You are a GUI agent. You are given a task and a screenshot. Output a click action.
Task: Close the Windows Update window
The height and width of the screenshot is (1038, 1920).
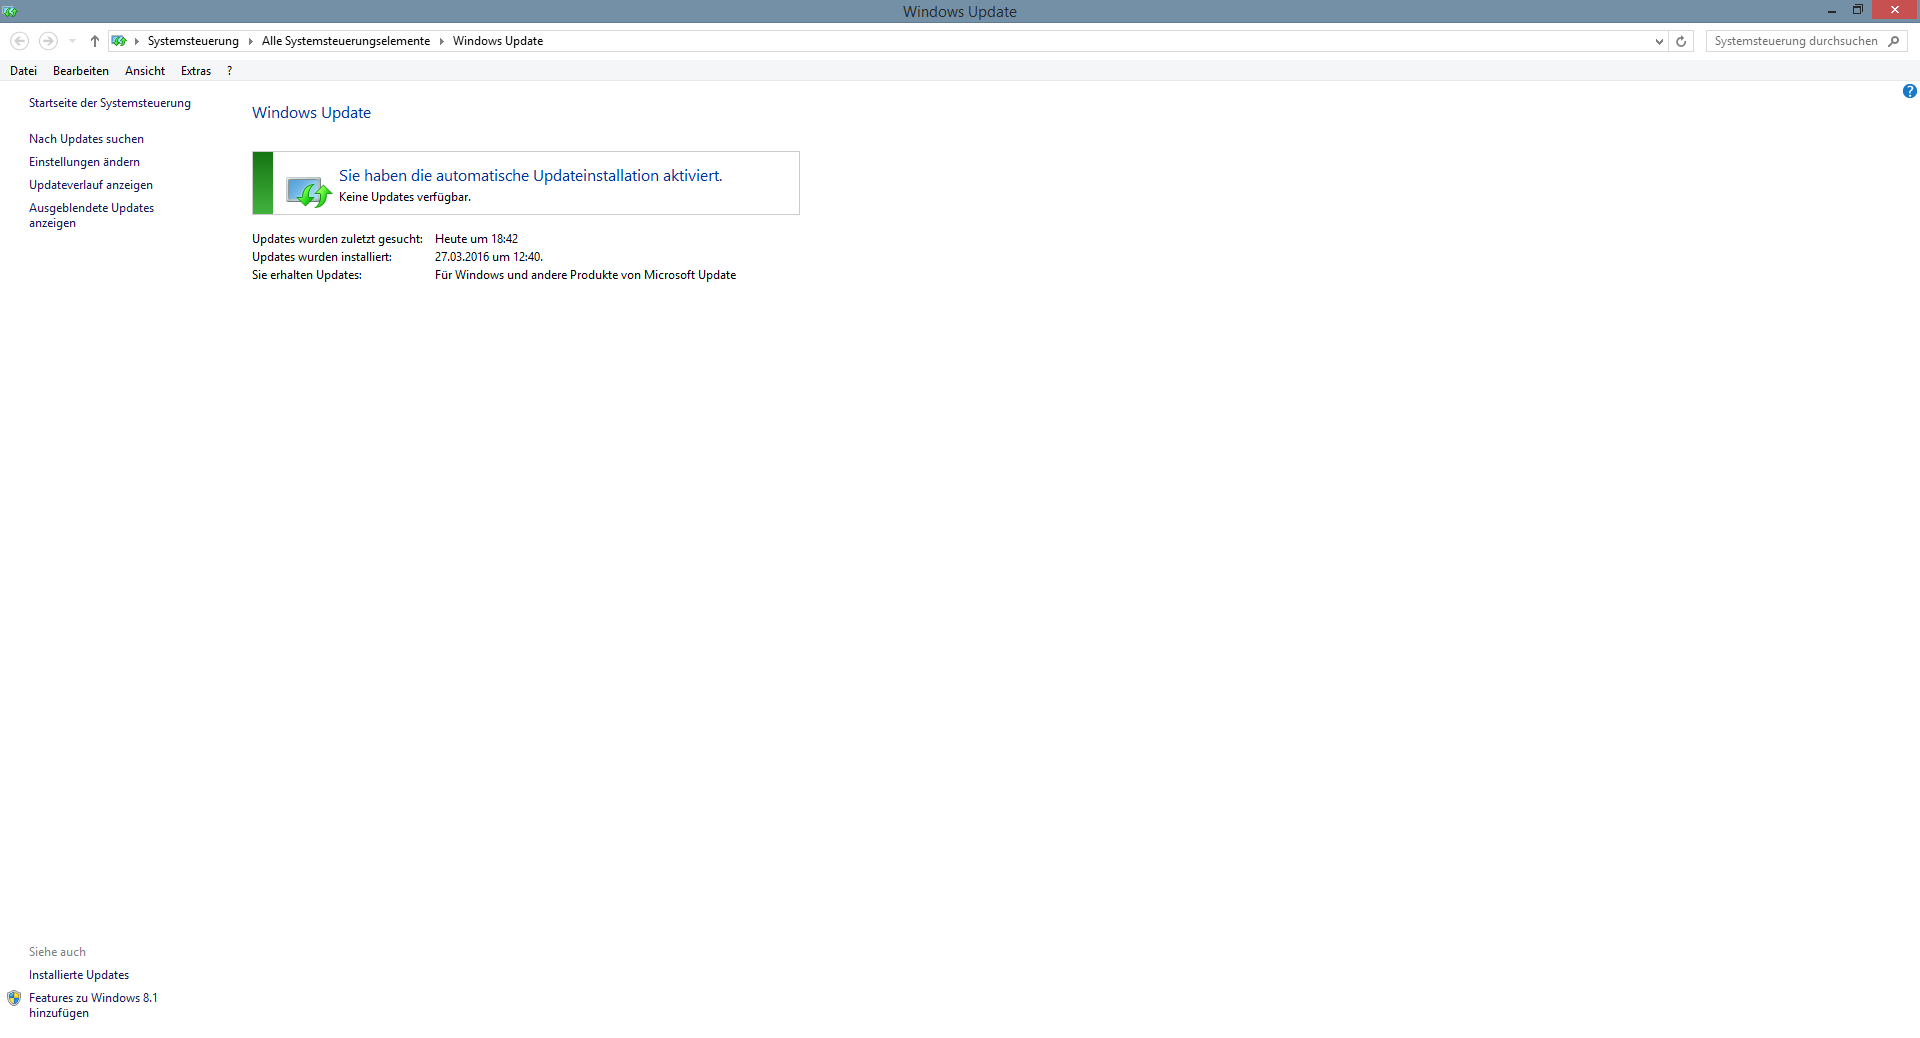point(1895,10)
